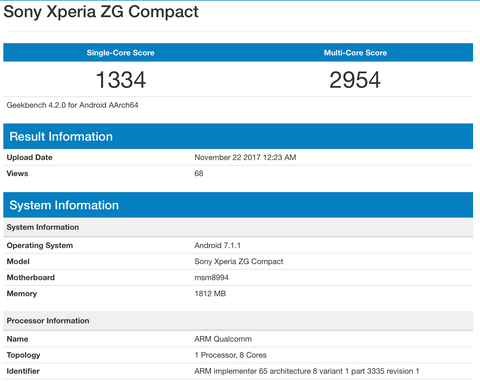Click the Operating System label

click(40, 246)
